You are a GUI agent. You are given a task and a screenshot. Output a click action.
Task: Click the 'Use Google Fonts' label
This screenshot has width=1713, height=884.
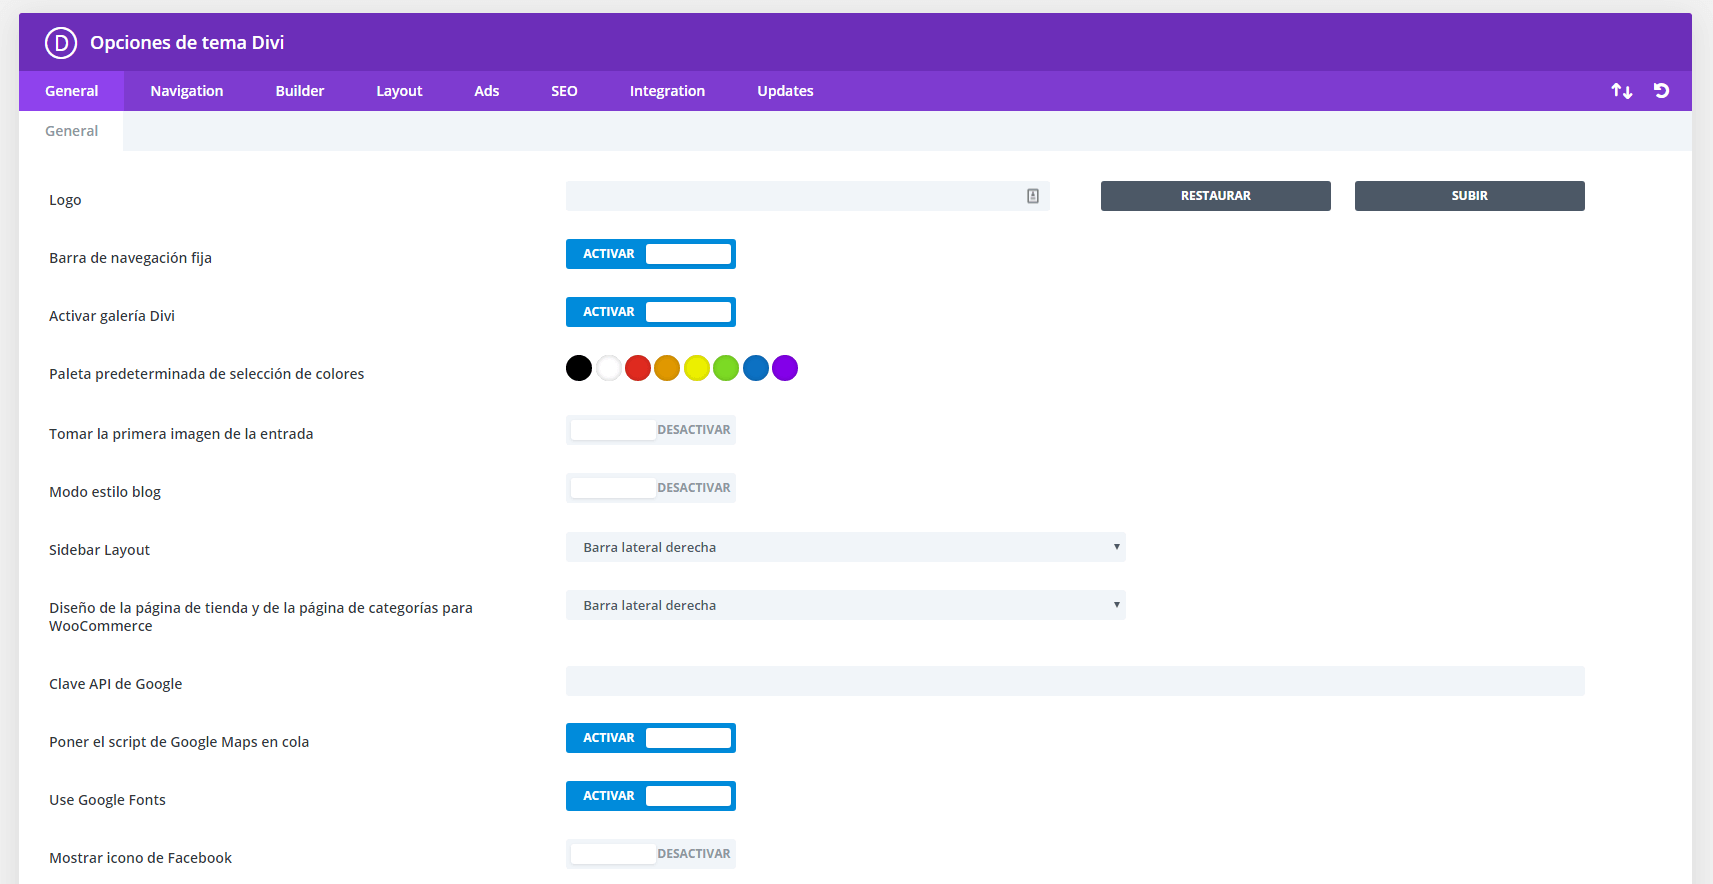point(108,800)
